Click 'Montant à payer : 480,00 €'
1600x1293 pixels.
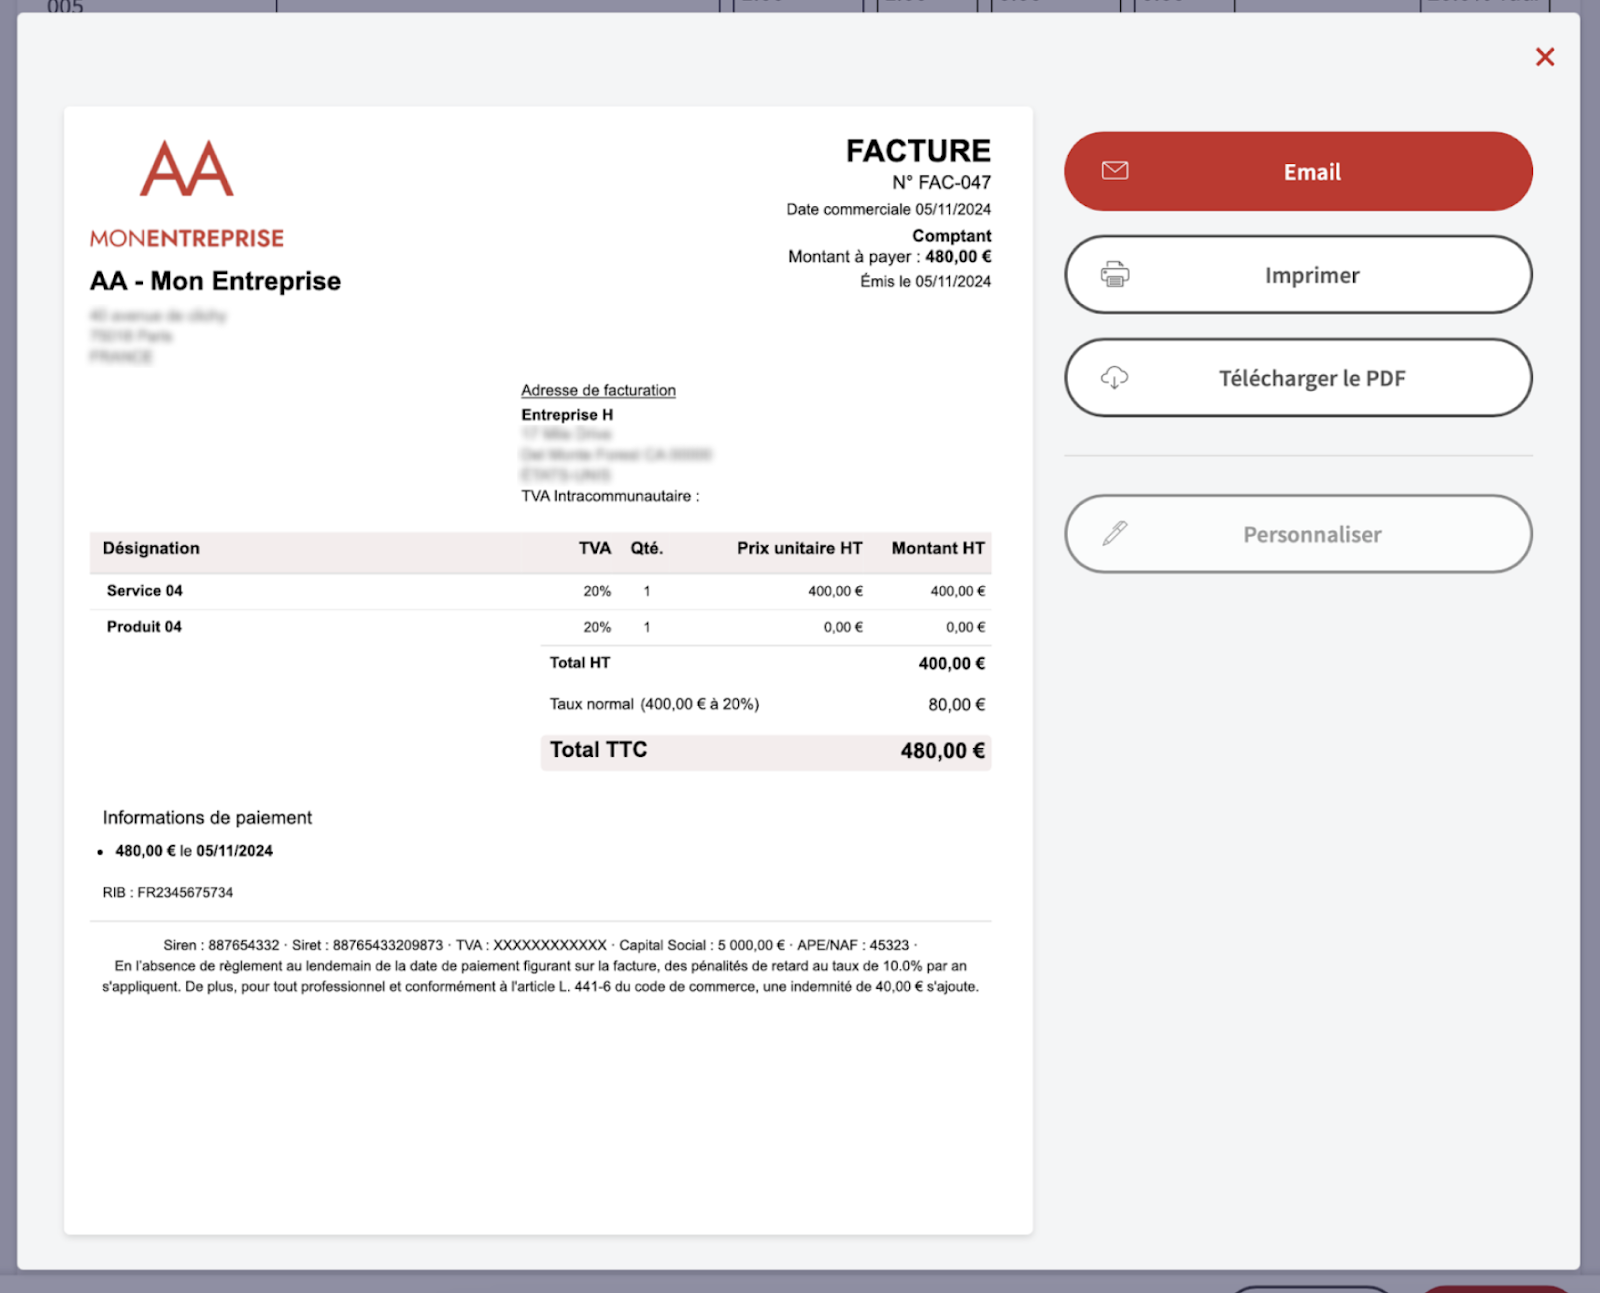coord(889,256)
